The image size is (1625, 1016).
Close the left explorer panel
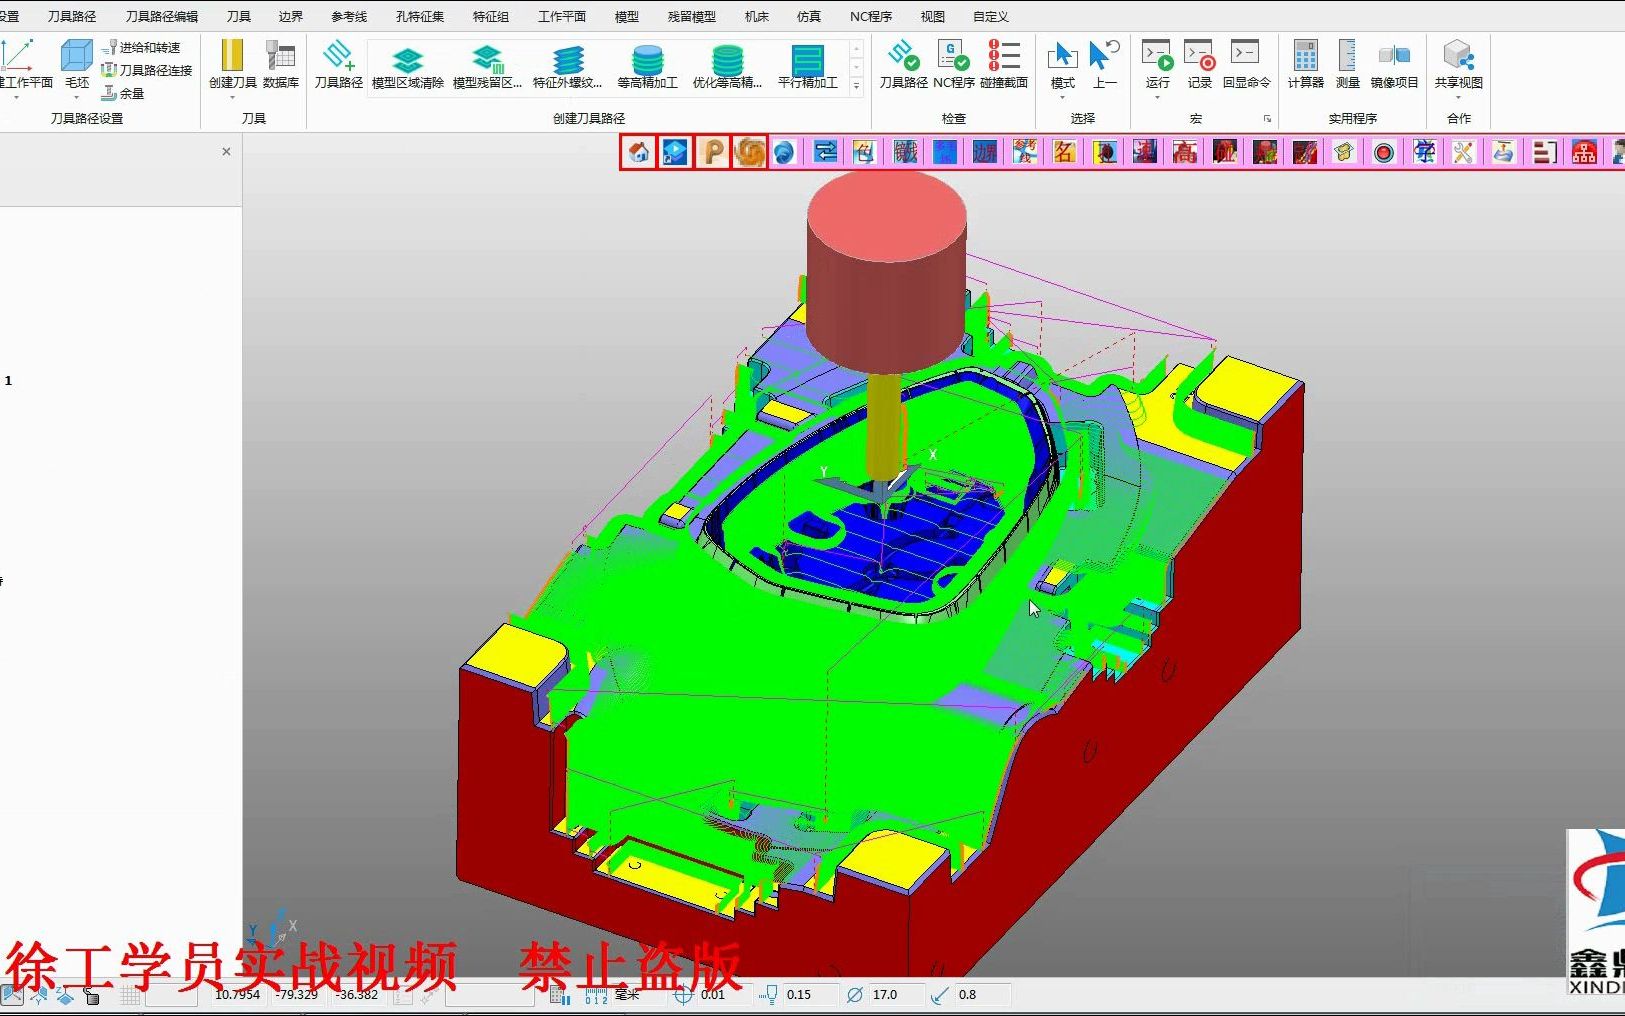pyautogui.click(x=226, y=151)
